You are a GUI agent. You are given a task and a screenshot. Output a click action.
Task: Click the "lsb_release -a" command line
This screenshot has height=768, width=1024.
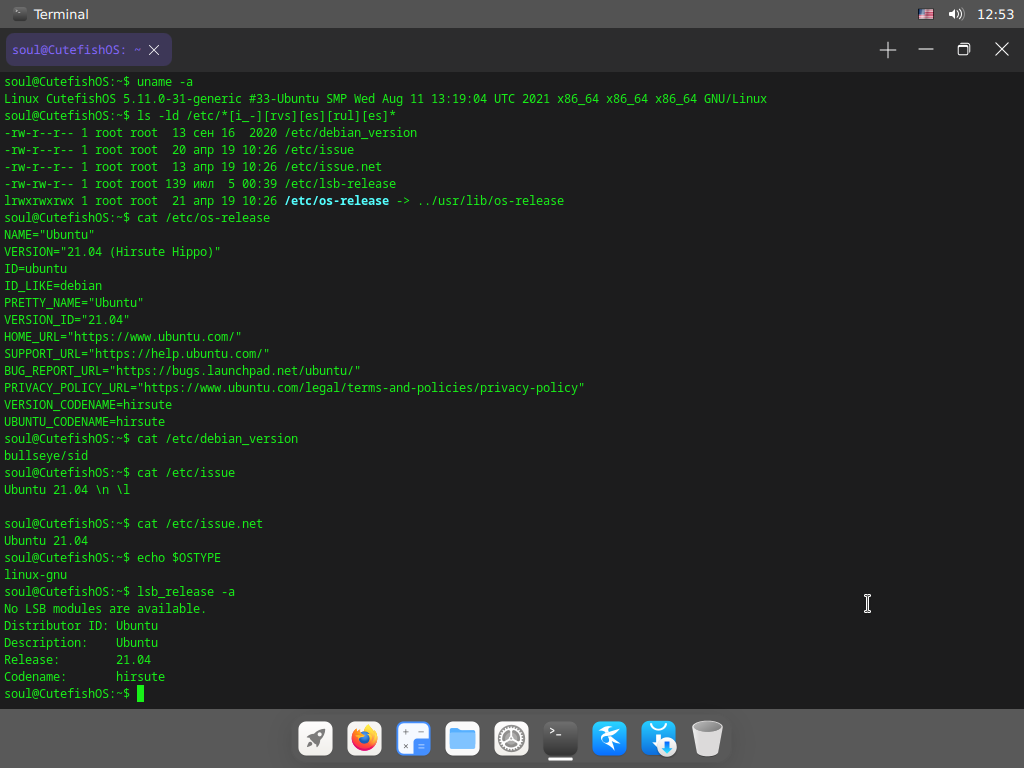[x=120, y=591]
